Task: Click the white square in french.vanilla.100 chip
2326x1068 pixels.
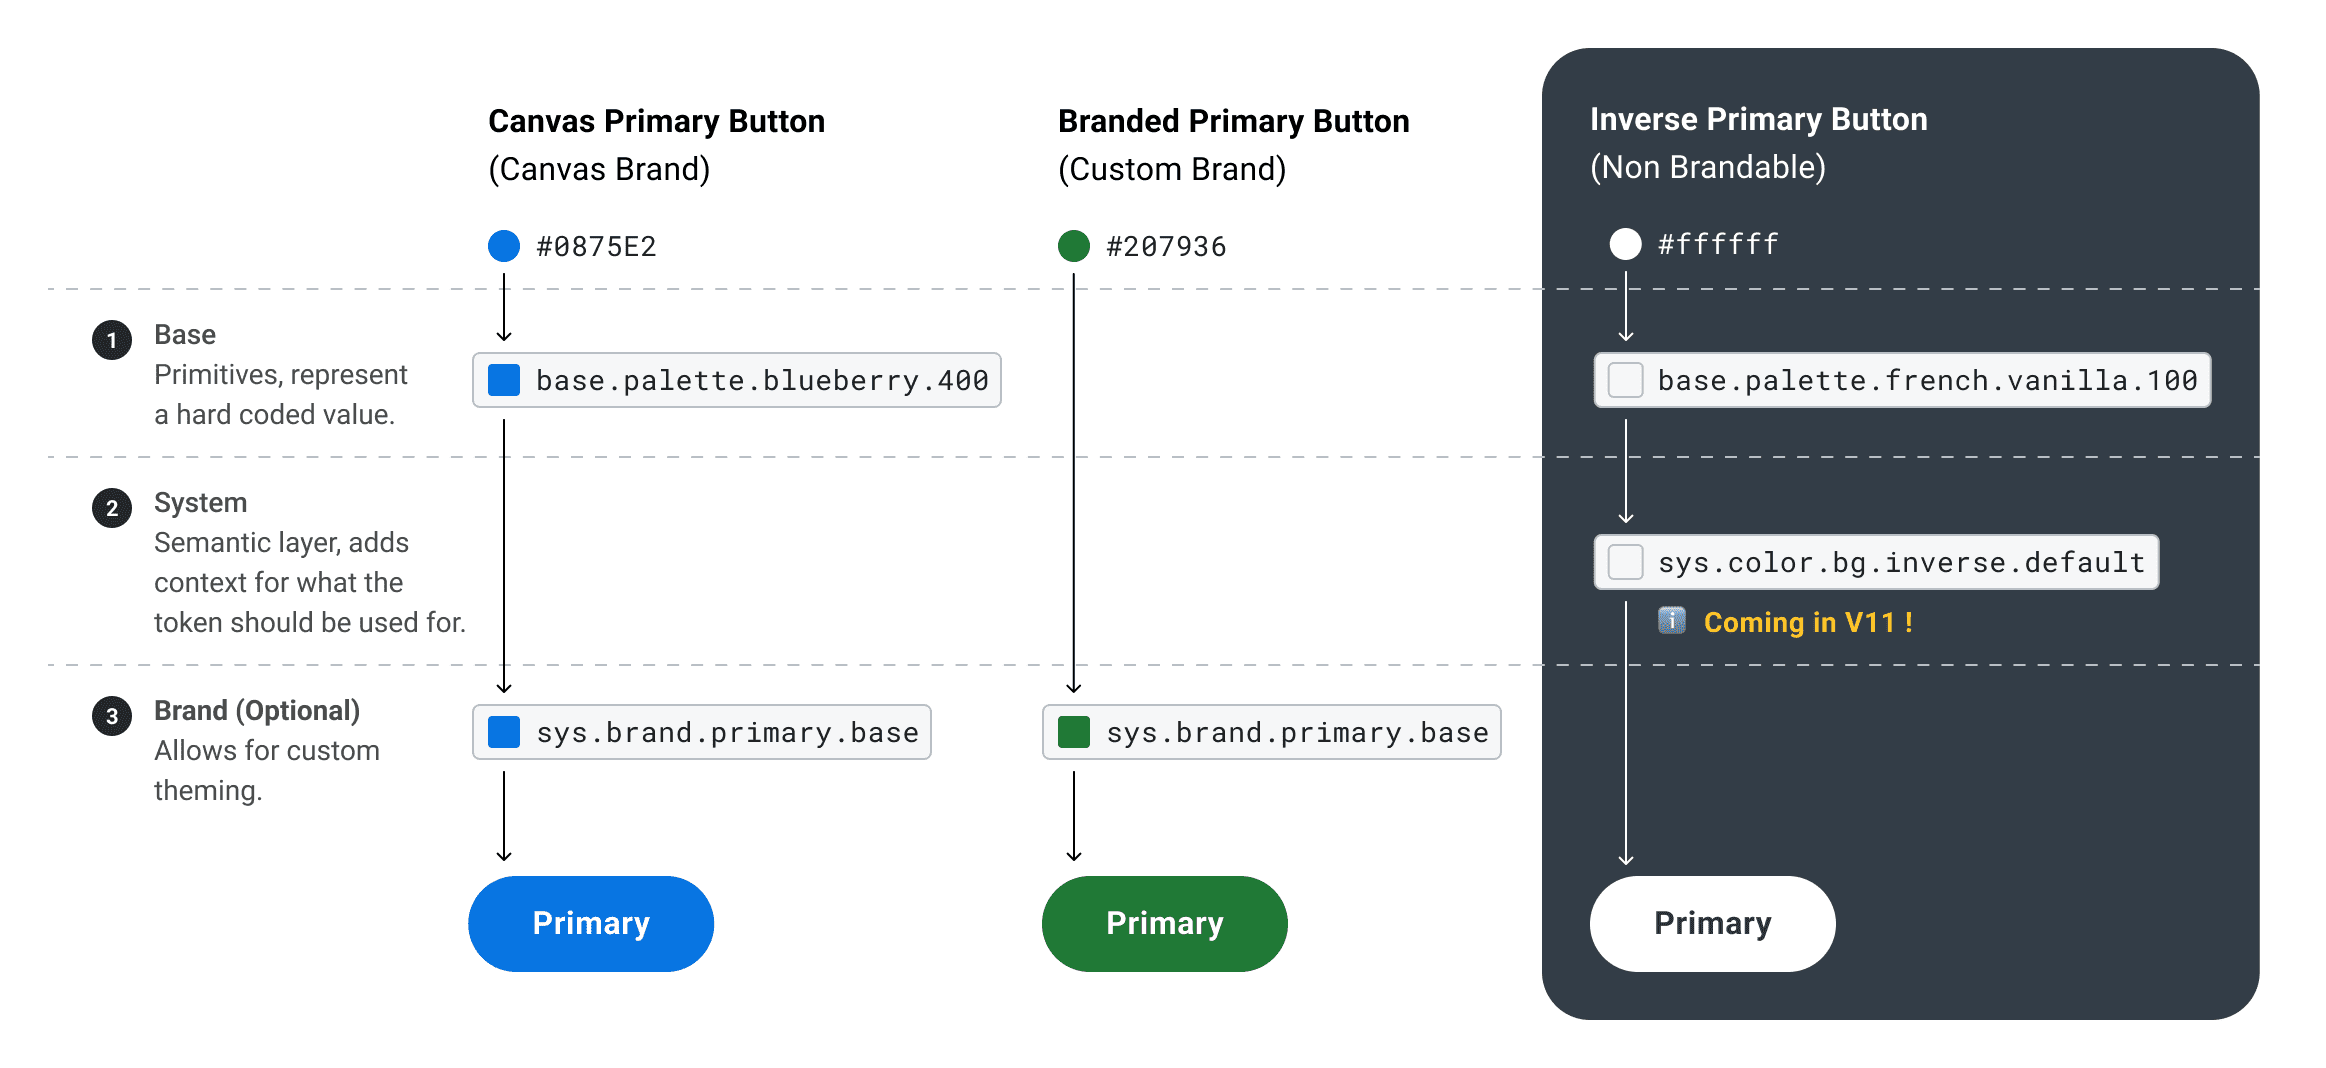Action: pyautogui.click(x=1625, y=380)
